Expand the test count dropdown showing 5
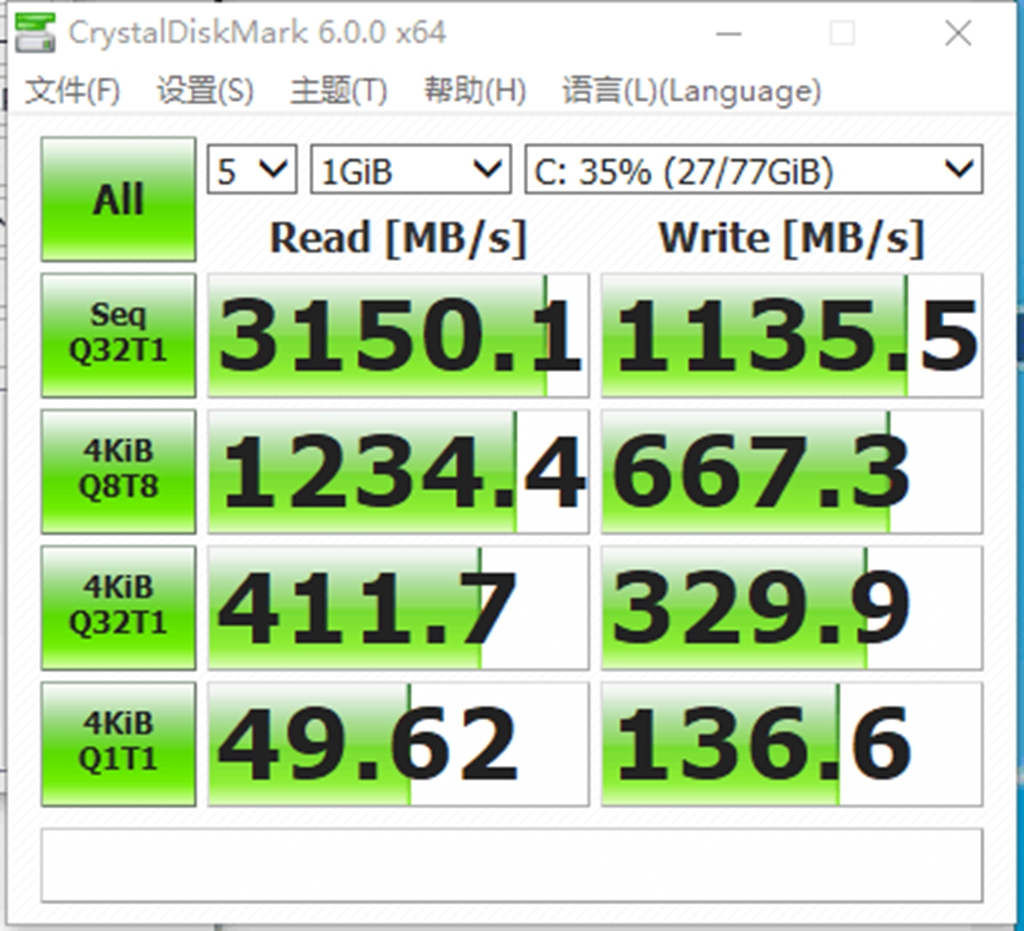Viewport: 1024px width, 931px height. click(x=252, y=171)
